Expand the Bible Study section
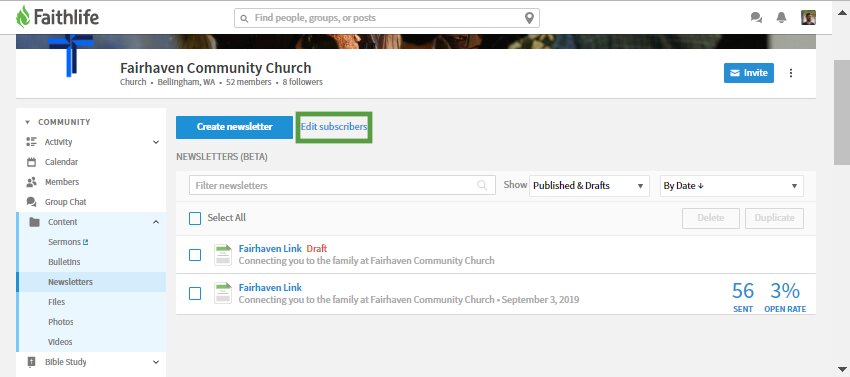 (x=156, y=362)
